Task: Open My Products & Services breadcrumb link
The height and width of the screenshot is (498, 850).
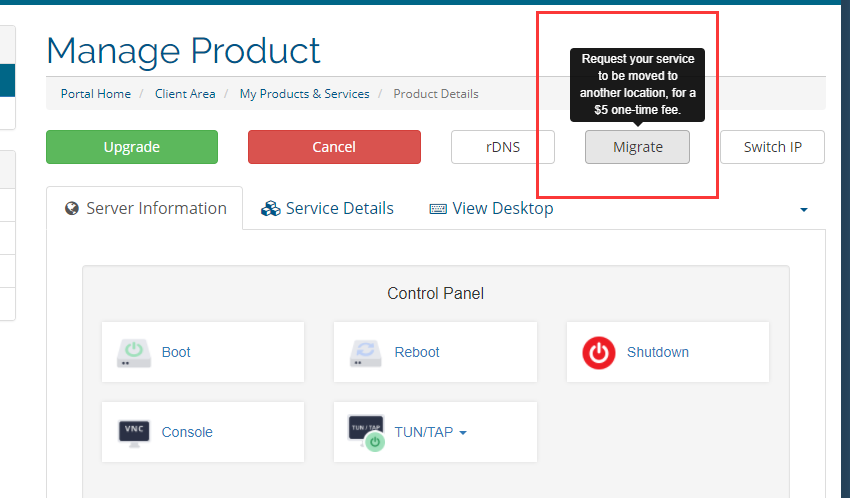Action: [x=304, y=94]
